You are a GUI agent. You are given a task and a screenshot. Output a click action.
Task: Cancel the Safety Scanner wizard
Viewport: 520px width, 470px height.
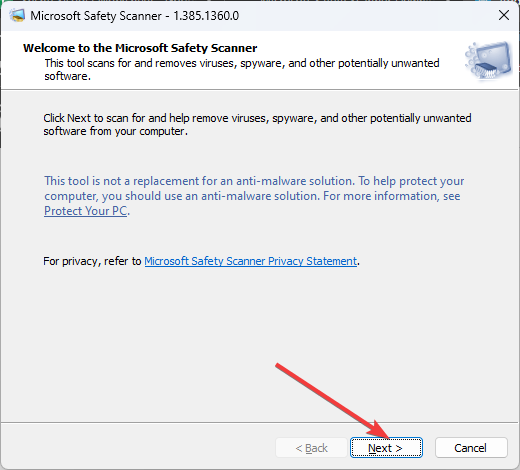tap(471, 448)
